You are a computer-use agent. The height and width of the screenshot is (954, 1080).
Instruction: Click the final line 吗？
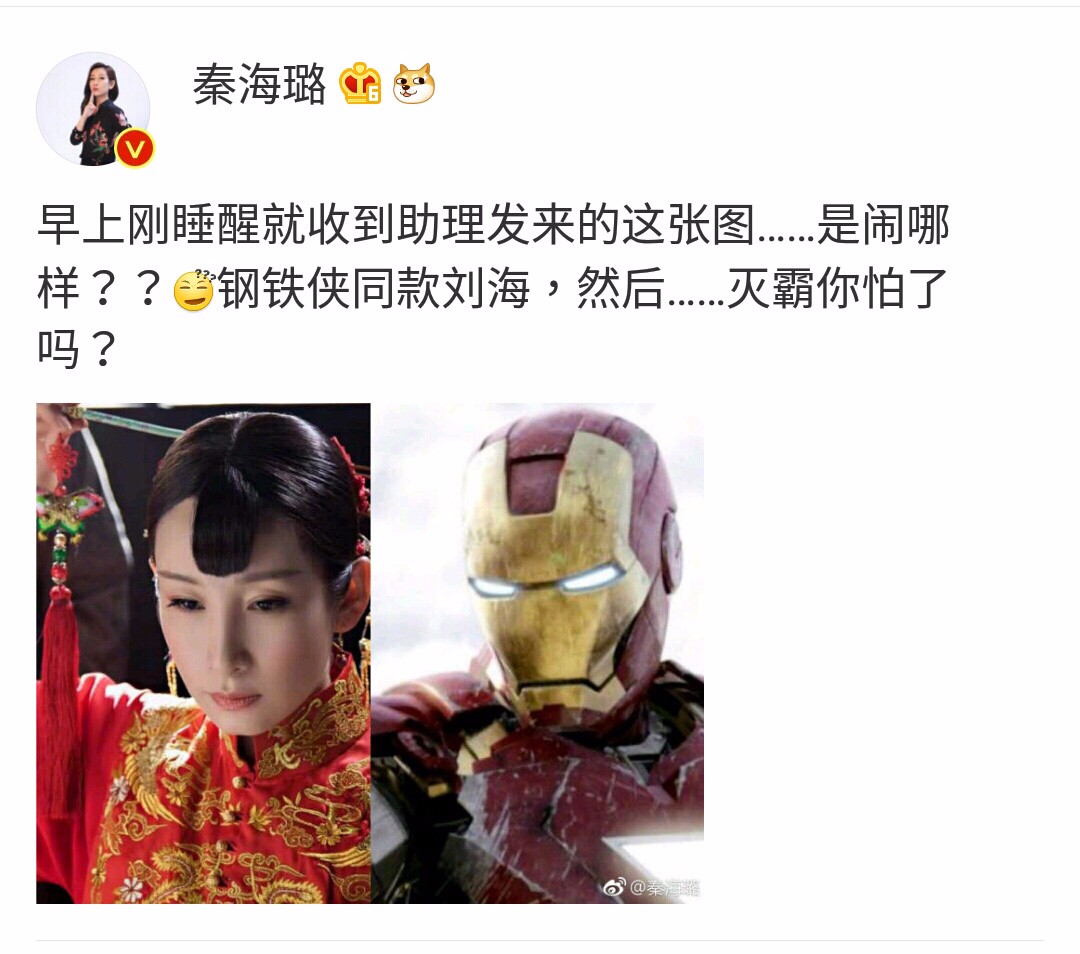(x=76, y=349)
